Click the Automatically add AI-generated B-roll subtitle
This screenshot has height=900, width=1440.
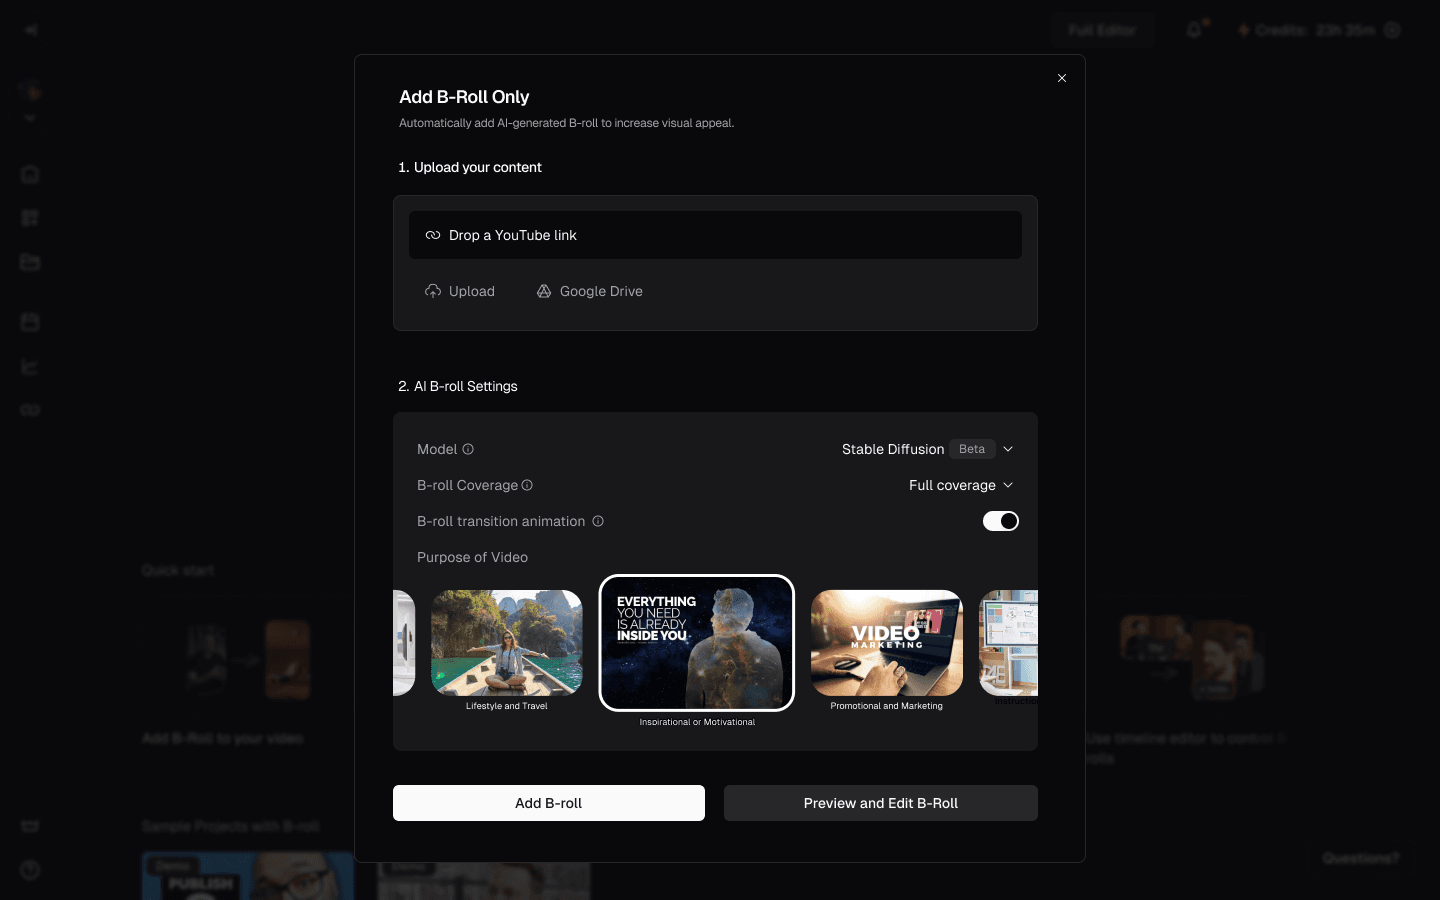(567, 123)
